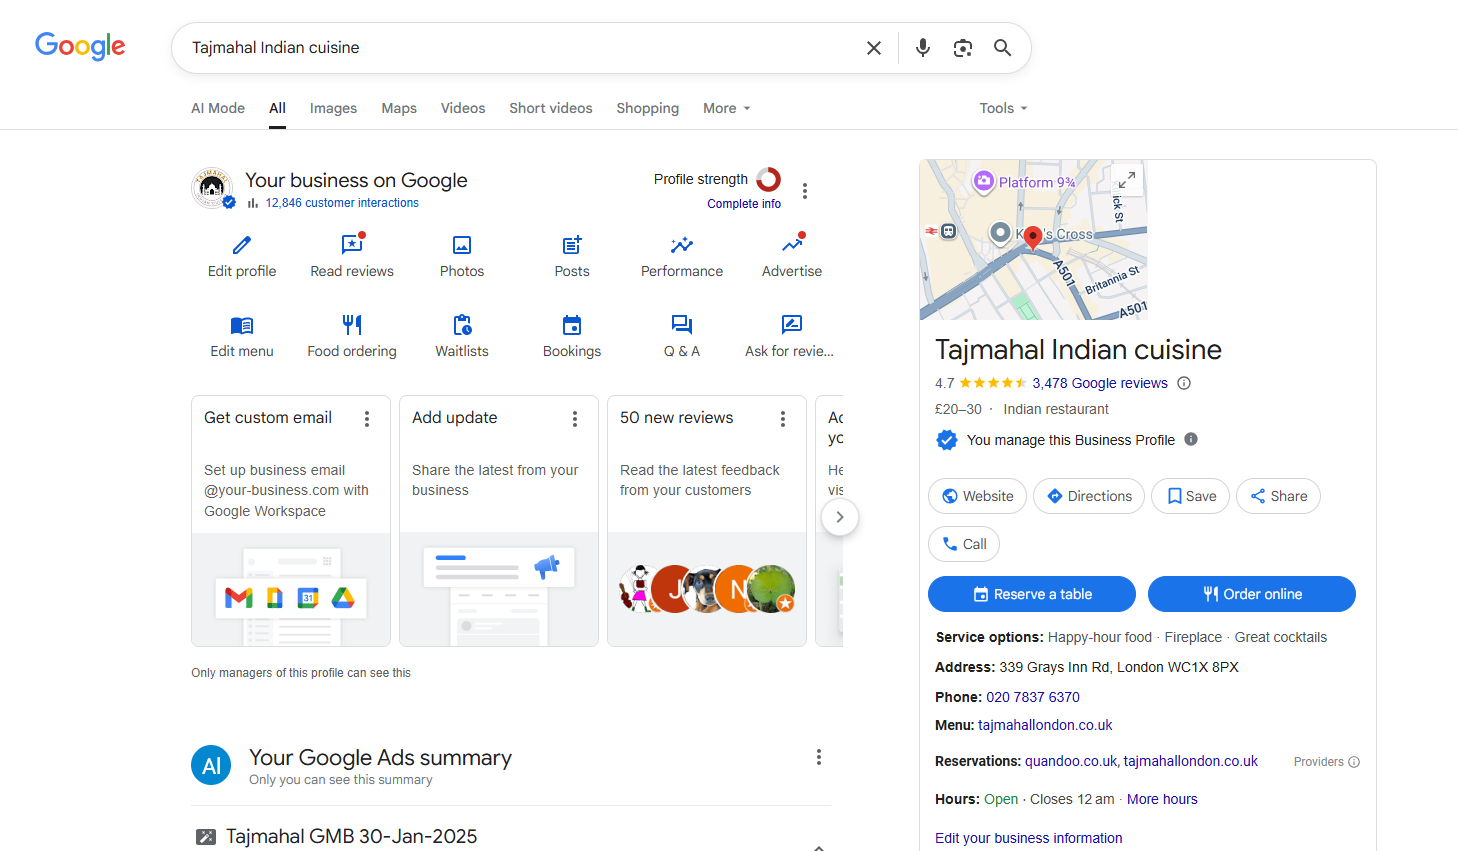Click the voice search microphone icon

coord(923,48)
